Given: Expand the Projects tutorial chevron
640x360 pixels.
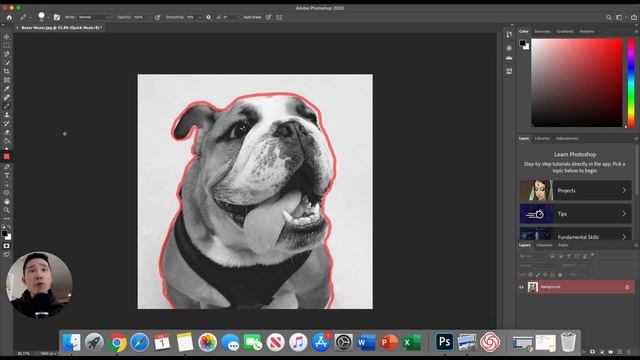Looking at the screenshot, I should pyautogui.click(x=624, y=190).
